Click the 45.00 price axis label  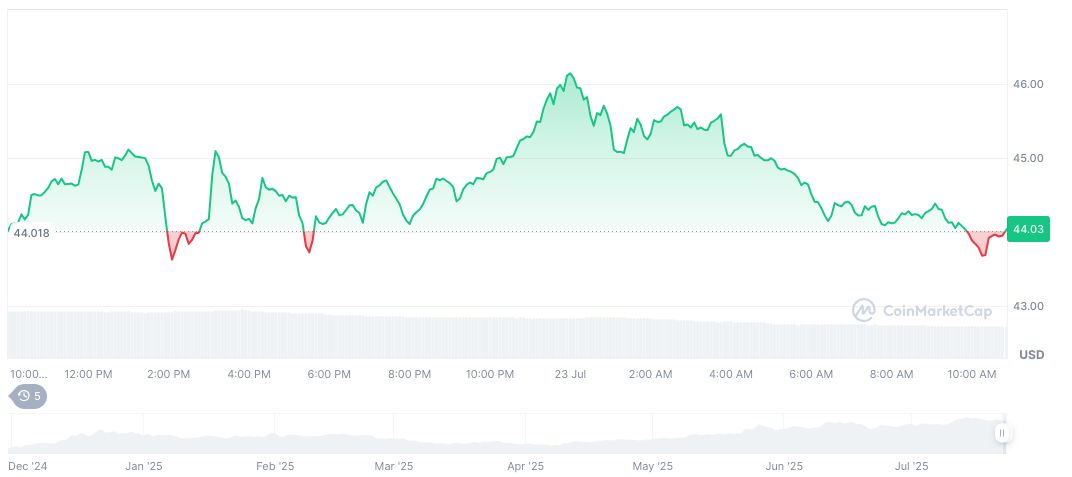1028,158
